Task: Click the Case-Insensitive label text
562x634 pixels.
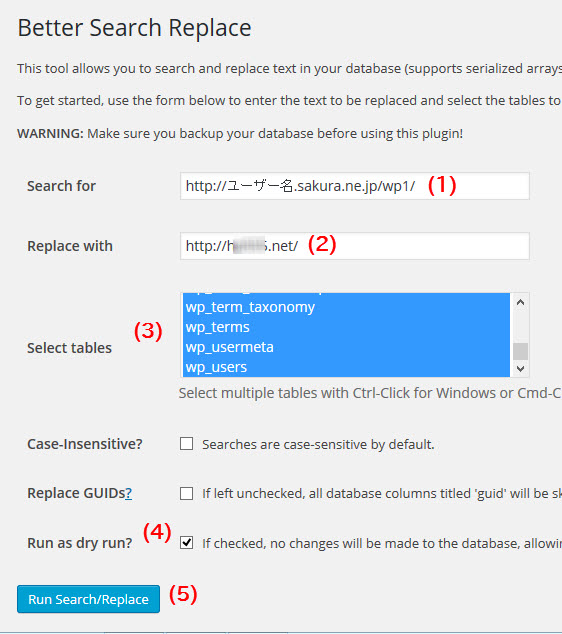Action: pyautogui.click(x=85, y=444)
